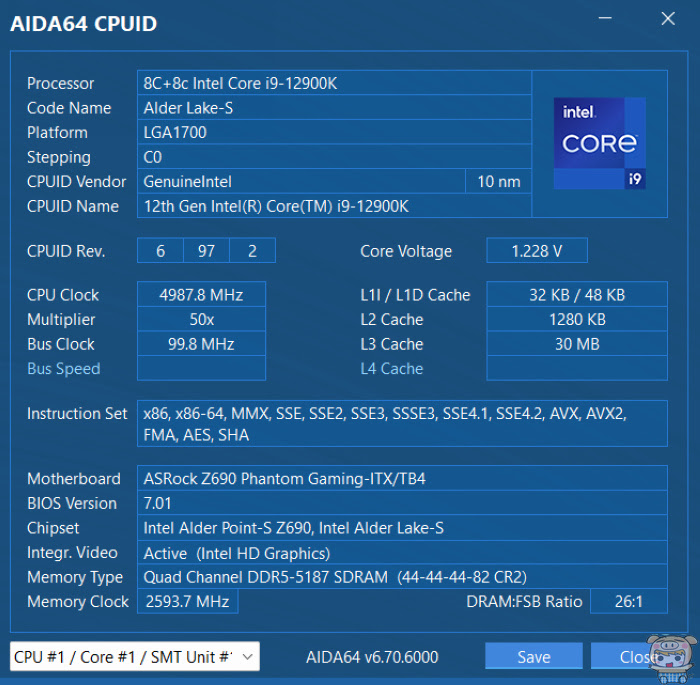Click the Multiplier value 50x

tap(201, 319)
